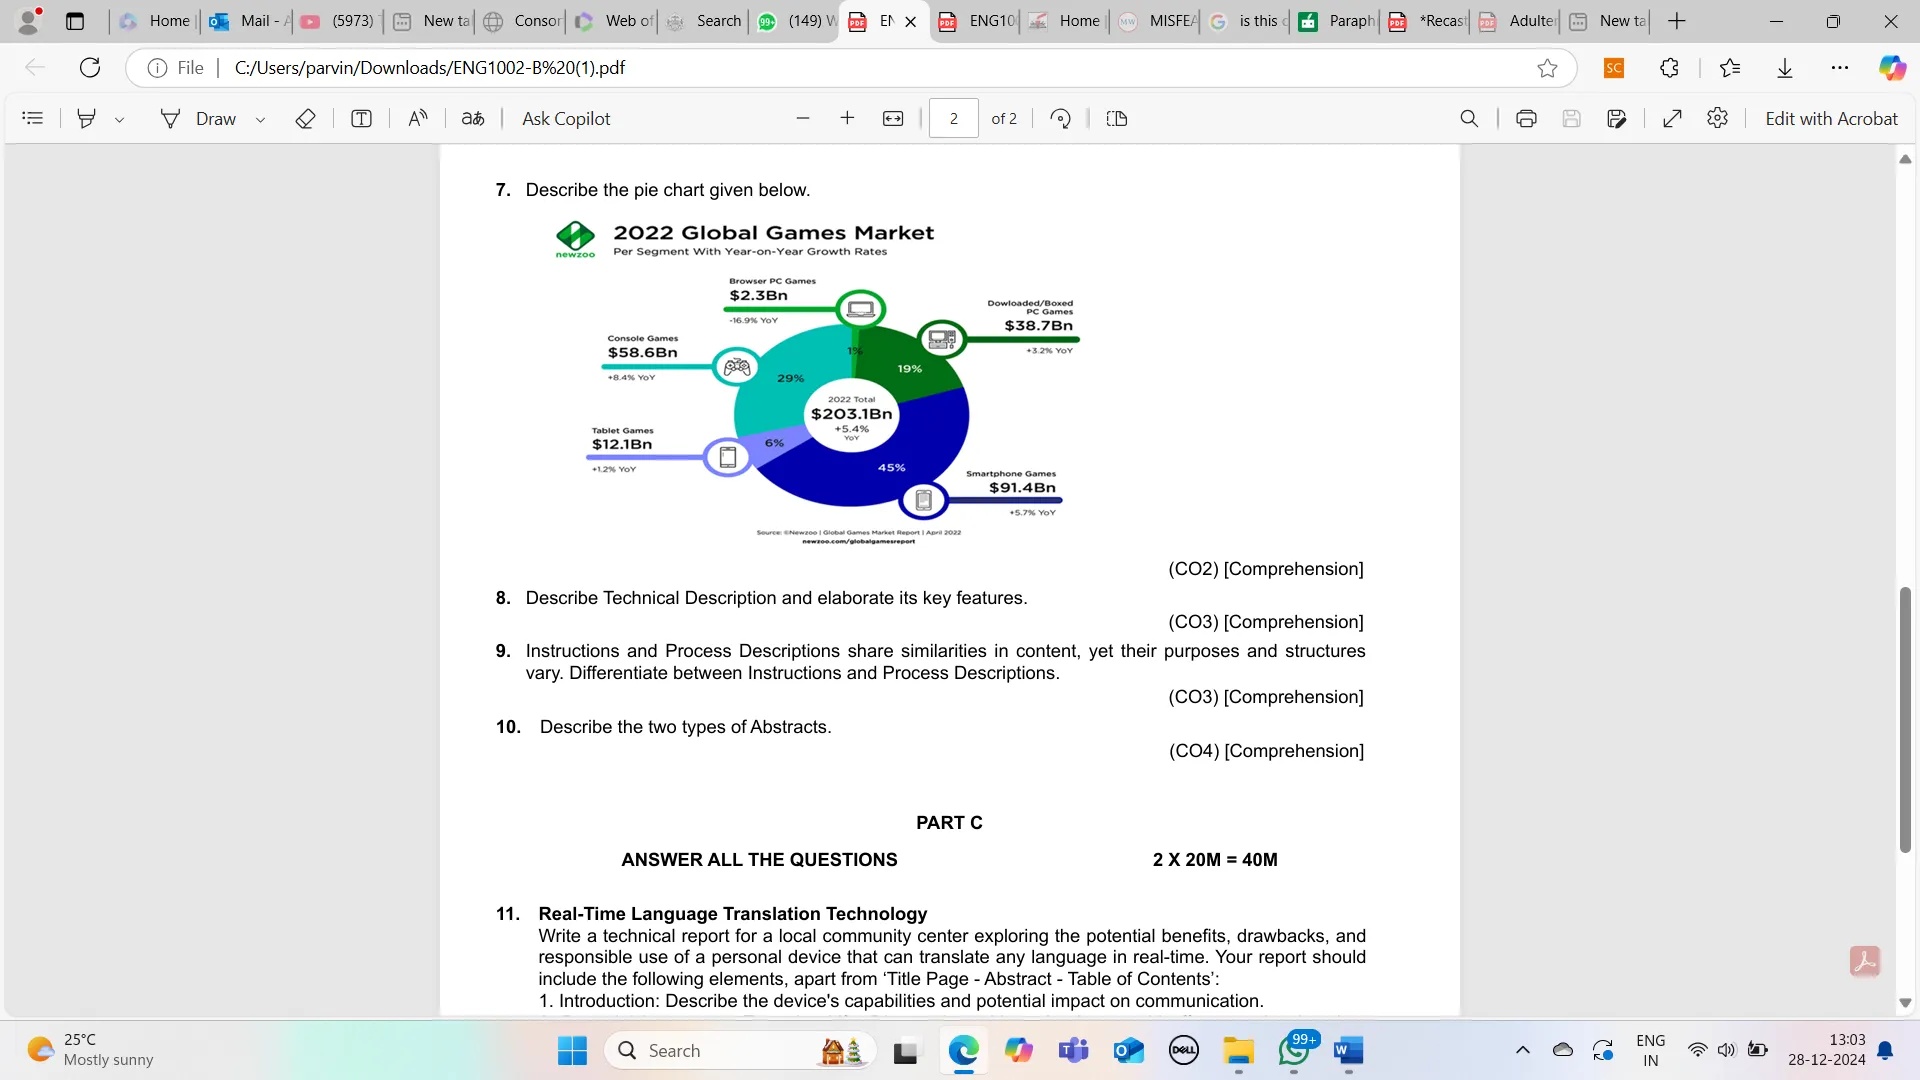Toggle the Highlight annotation tool
Viewport: 1920px width, 1080px height.
pyautogui.click(x=85, y=118)
